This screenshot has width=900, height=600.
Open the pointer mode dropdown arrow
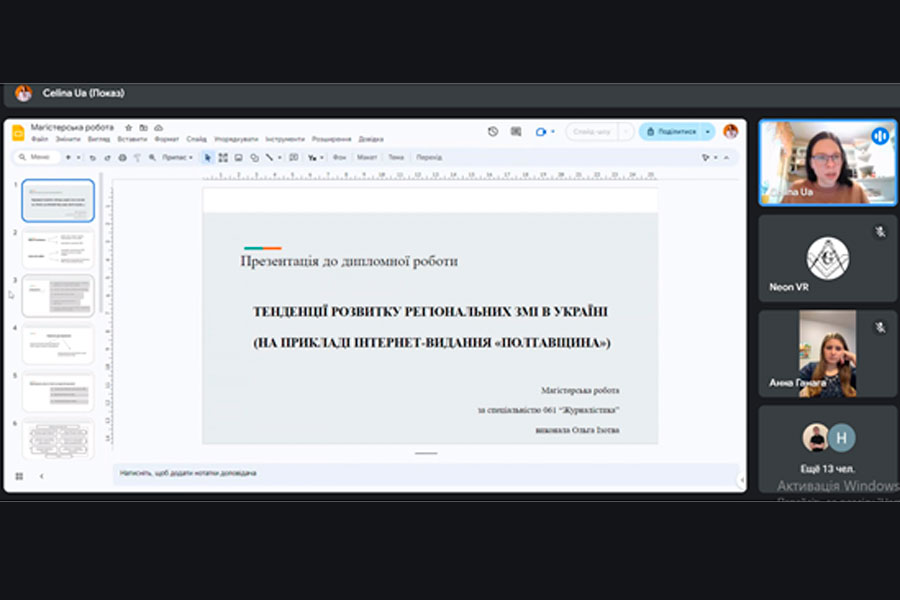(716, 157)
